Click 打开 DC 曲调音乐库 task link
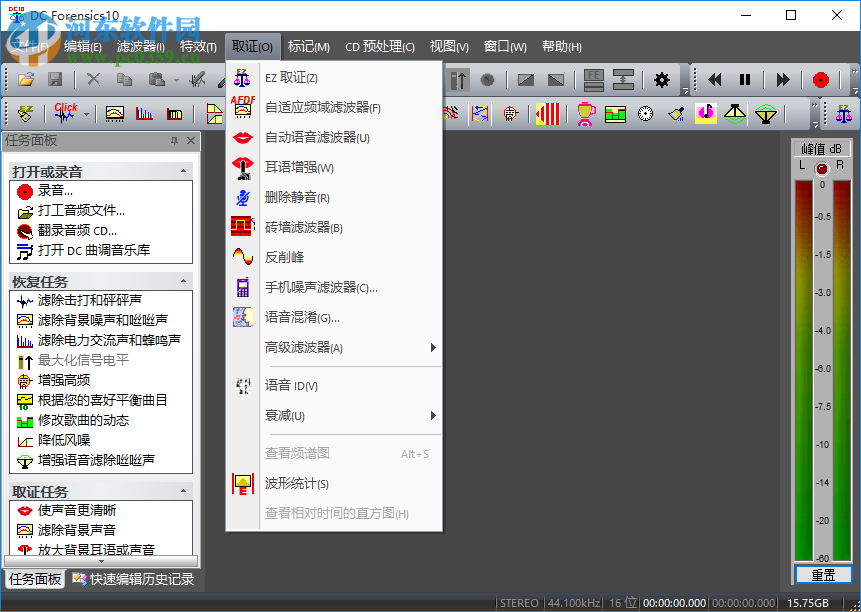The height and width of the screenshot is (612, 861). coord(83,250)
